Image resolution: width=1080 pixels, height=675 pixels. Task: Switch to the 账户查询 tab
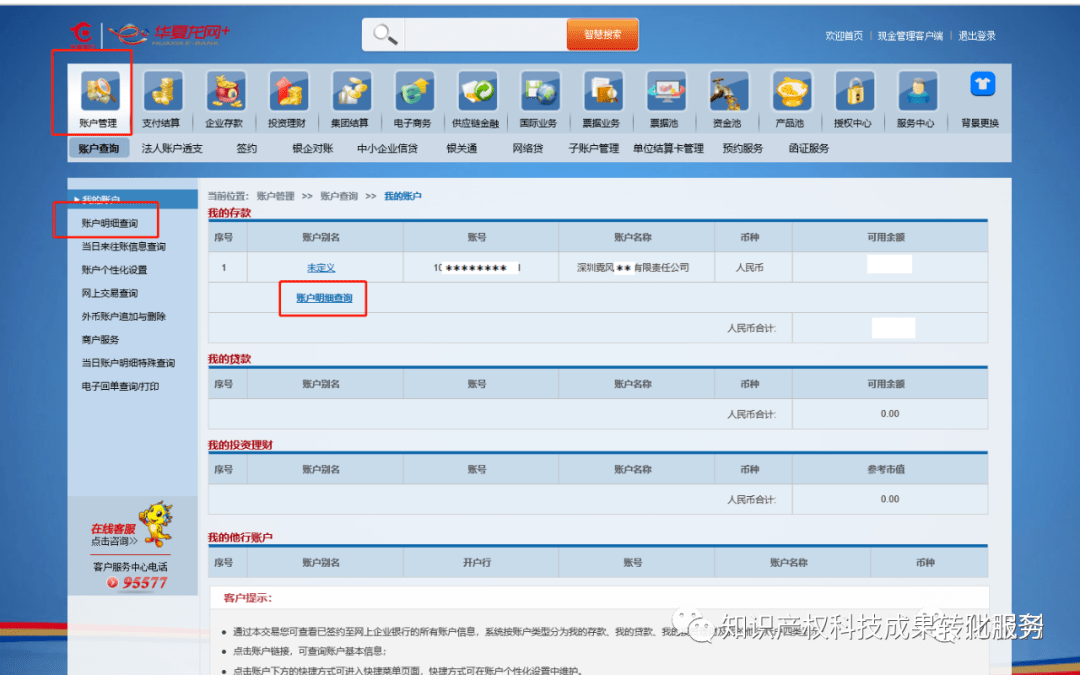97,147
